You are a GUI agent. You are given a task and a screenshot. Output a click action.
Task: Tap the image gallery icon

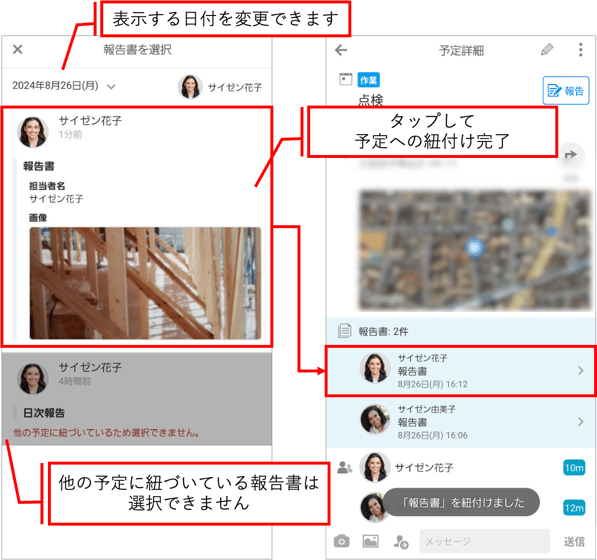coord(370,541)
